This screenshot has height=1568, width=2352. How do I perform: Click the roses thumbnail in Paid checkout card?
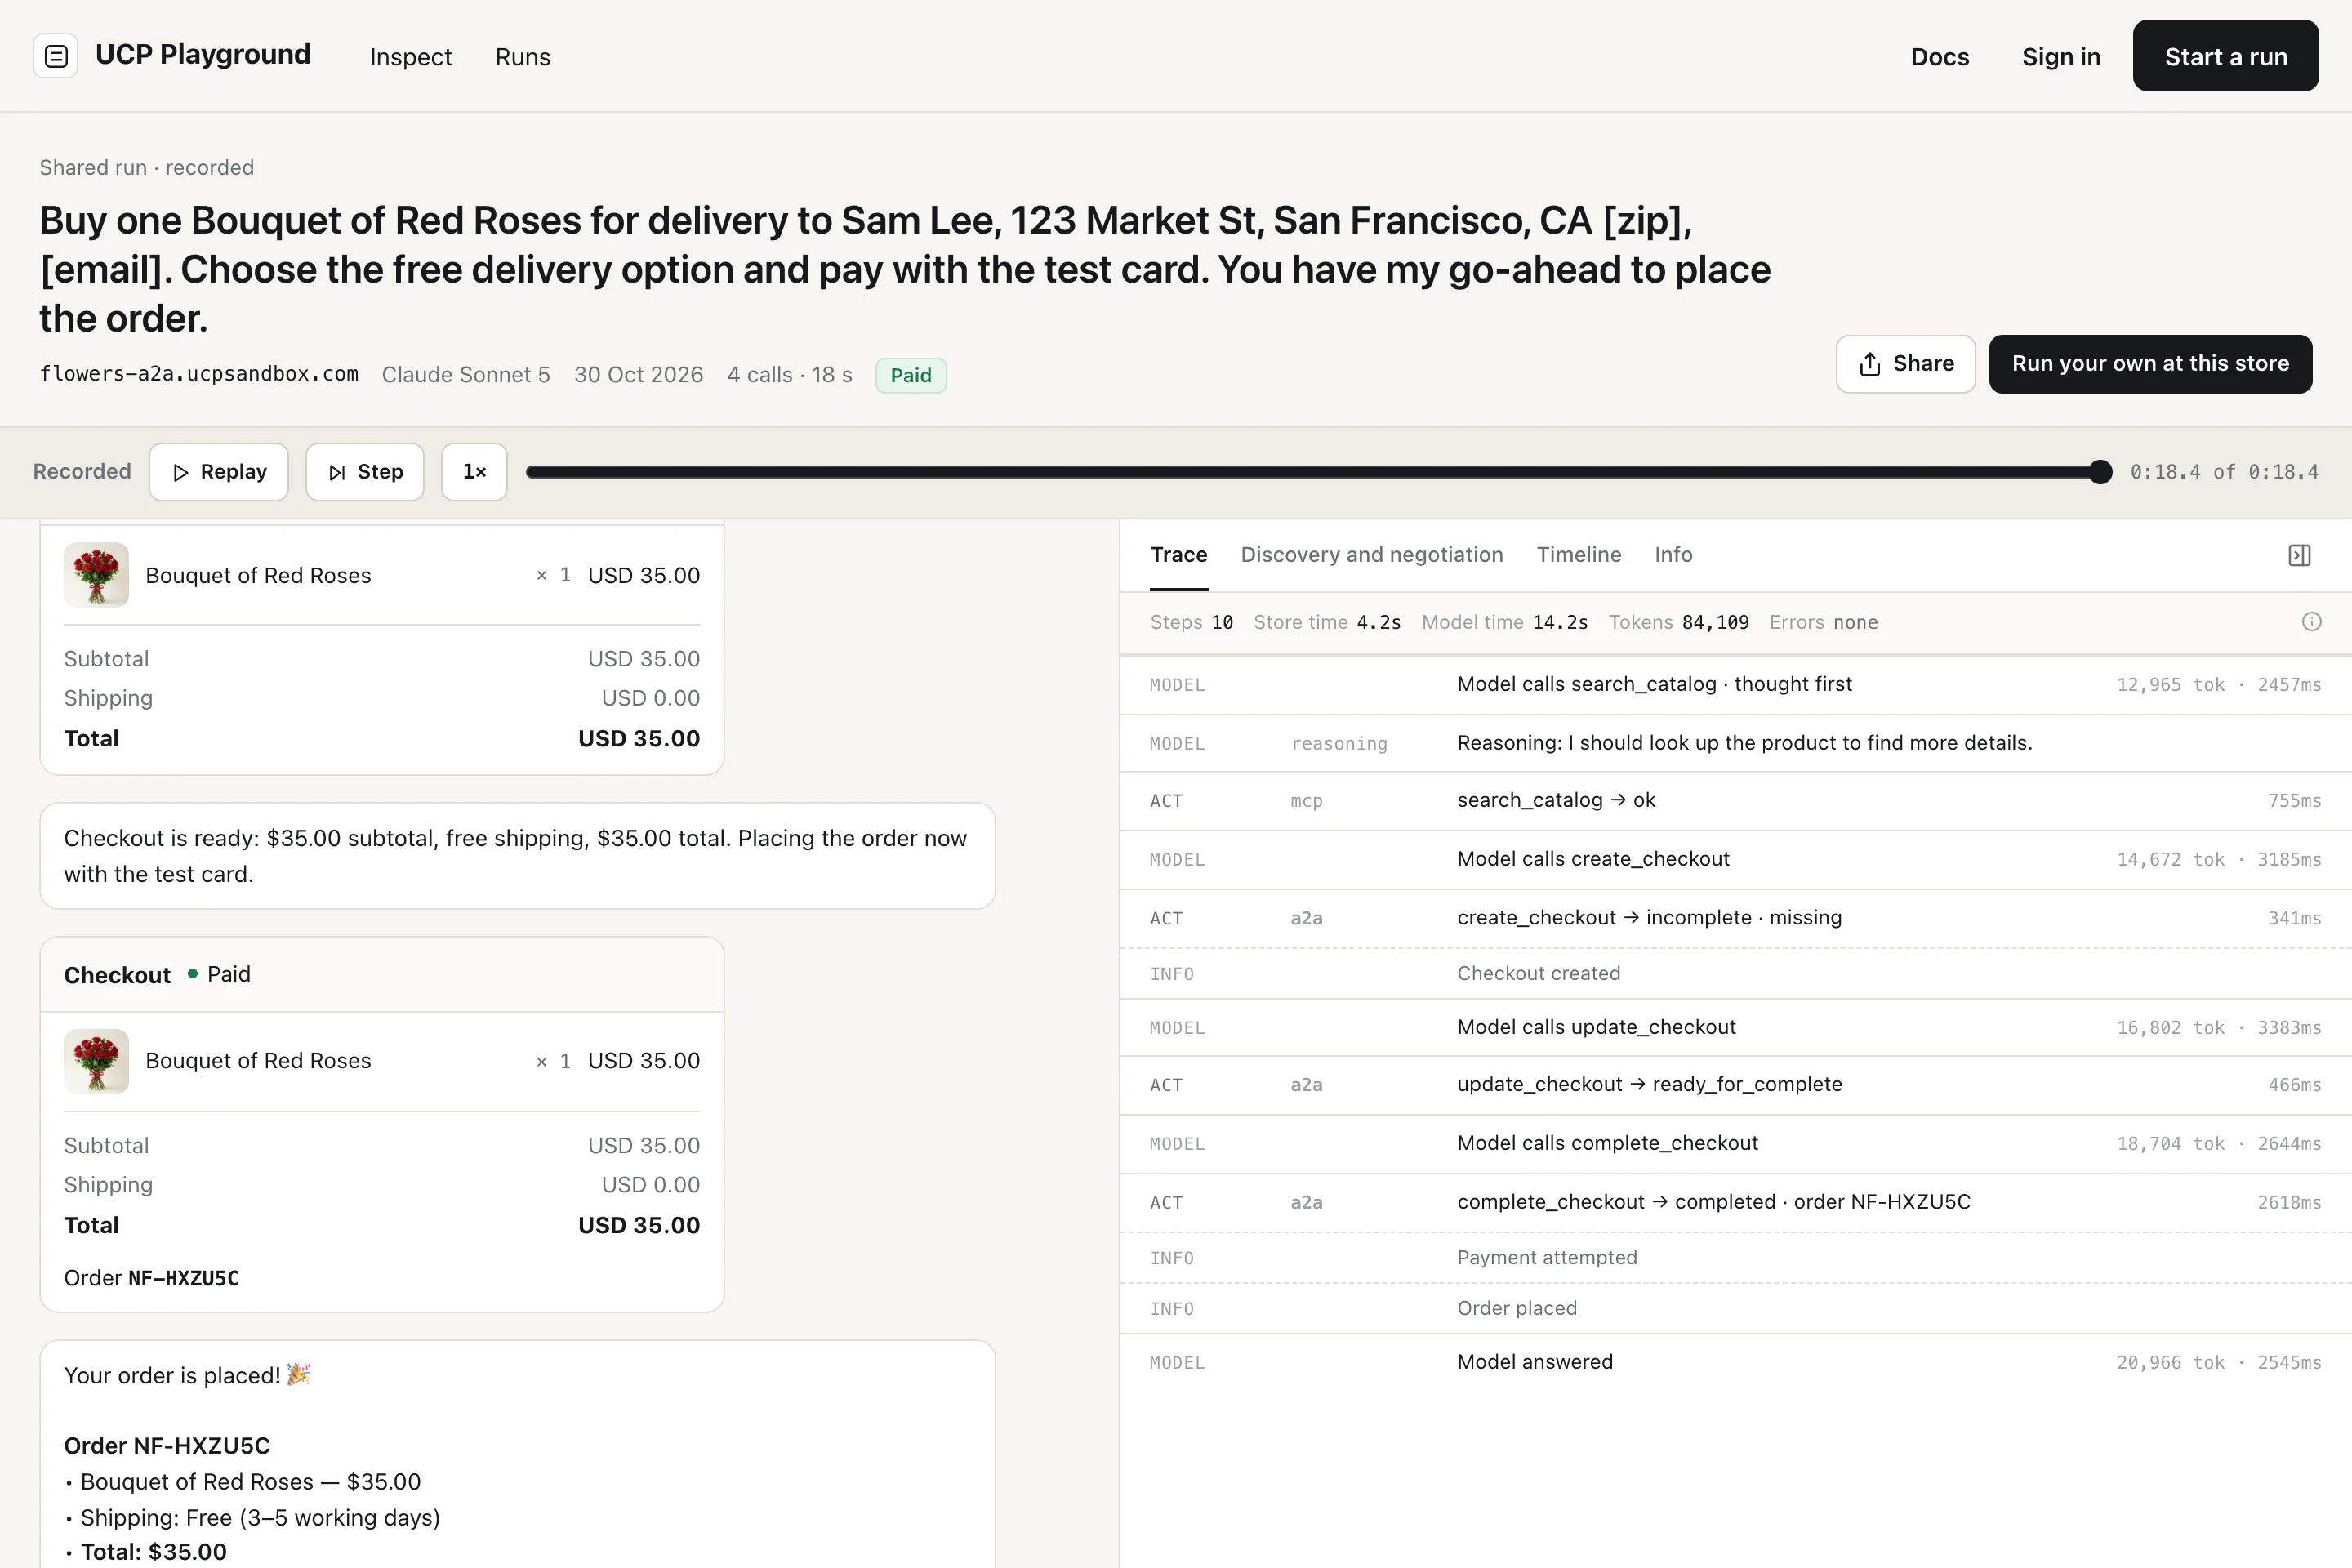96,1061
